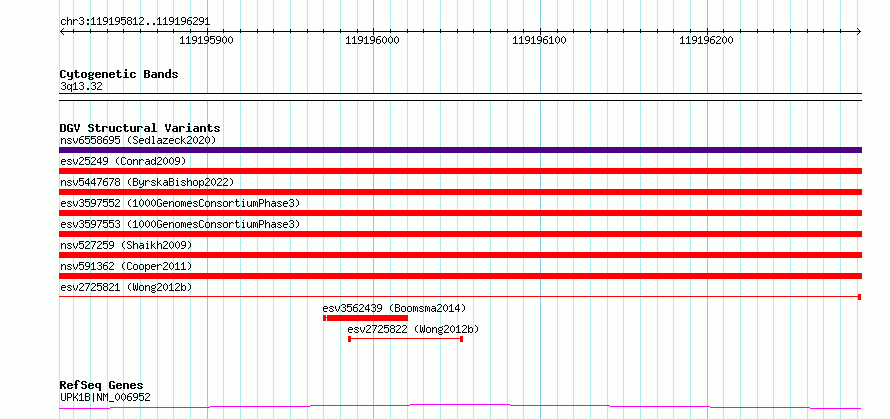890x419 pixels.
Task: Select the nsv527259 (Shaikh2009) red bar
Action: coord(460,255)
